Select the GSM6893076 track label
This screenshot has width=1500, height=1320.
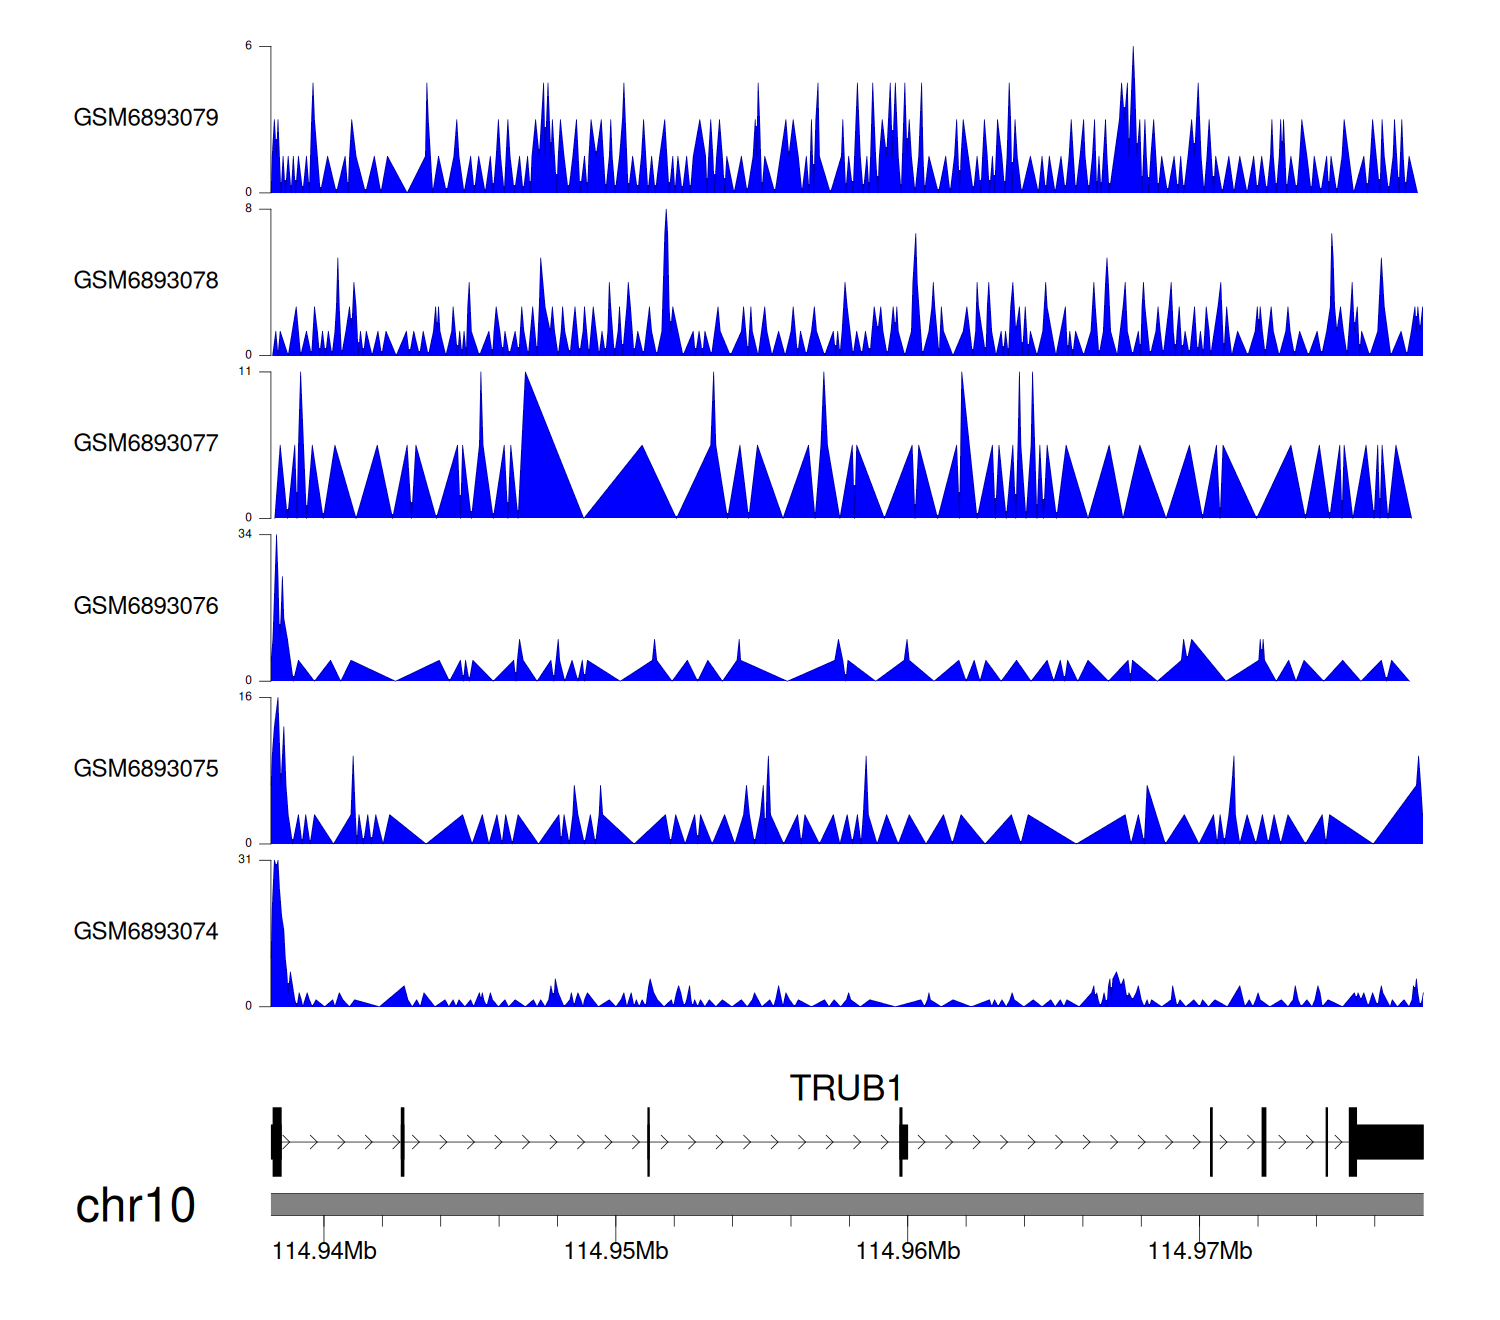pyautogui.click(x=146, y=606)
